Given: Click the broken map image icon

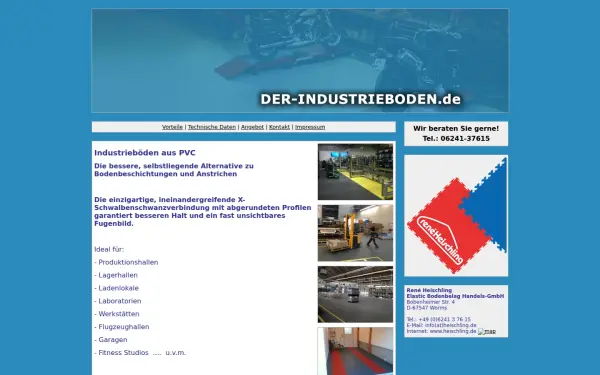Looking at the screenshot, I should [x=487, y=331].
